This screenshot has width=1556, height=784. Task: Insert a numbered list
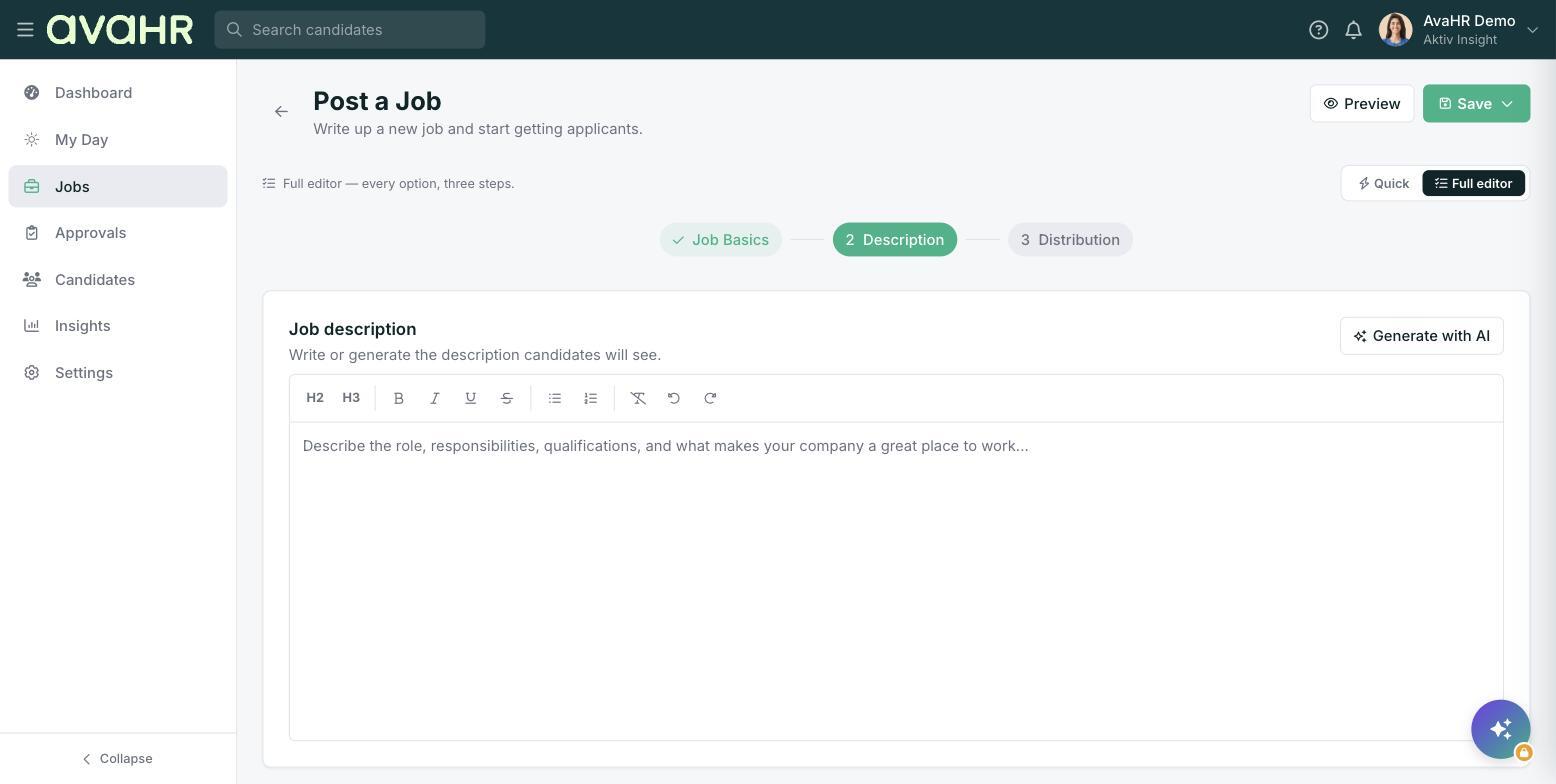click(x=591, y=398)
